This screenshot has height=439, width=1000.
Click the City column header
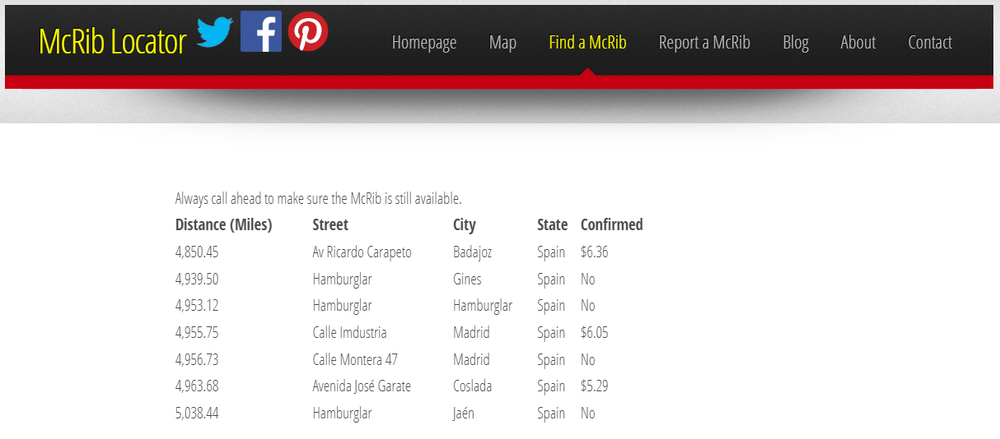(x=464, y=225)
